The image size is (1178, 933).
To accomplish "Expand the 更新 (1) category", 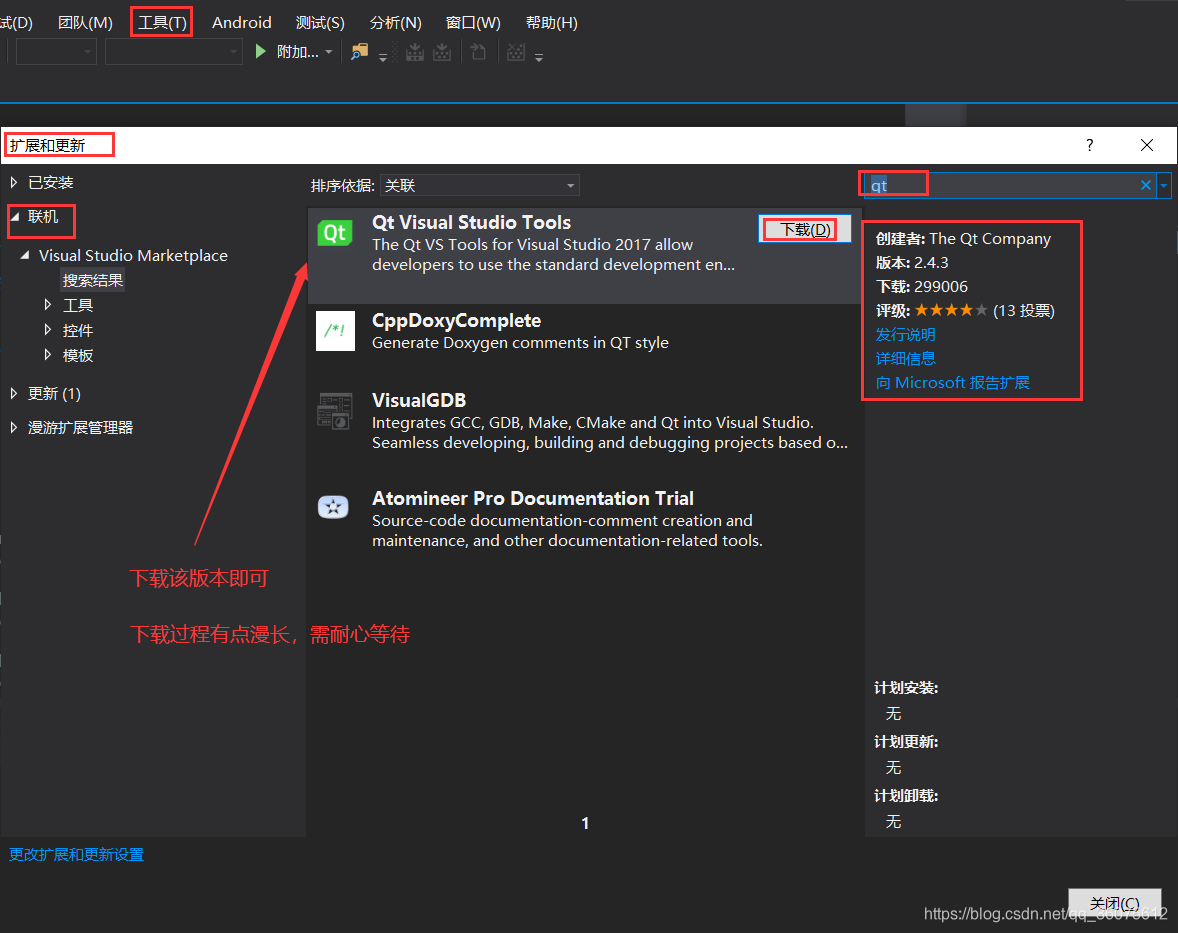I will coord(14,393).
